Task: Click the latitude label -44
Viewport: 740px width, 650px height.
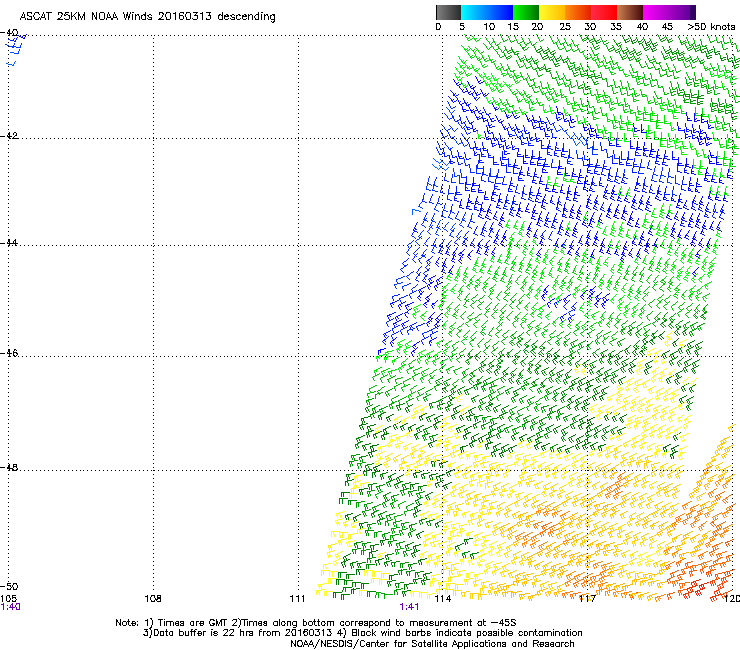Action: point(9,243)
